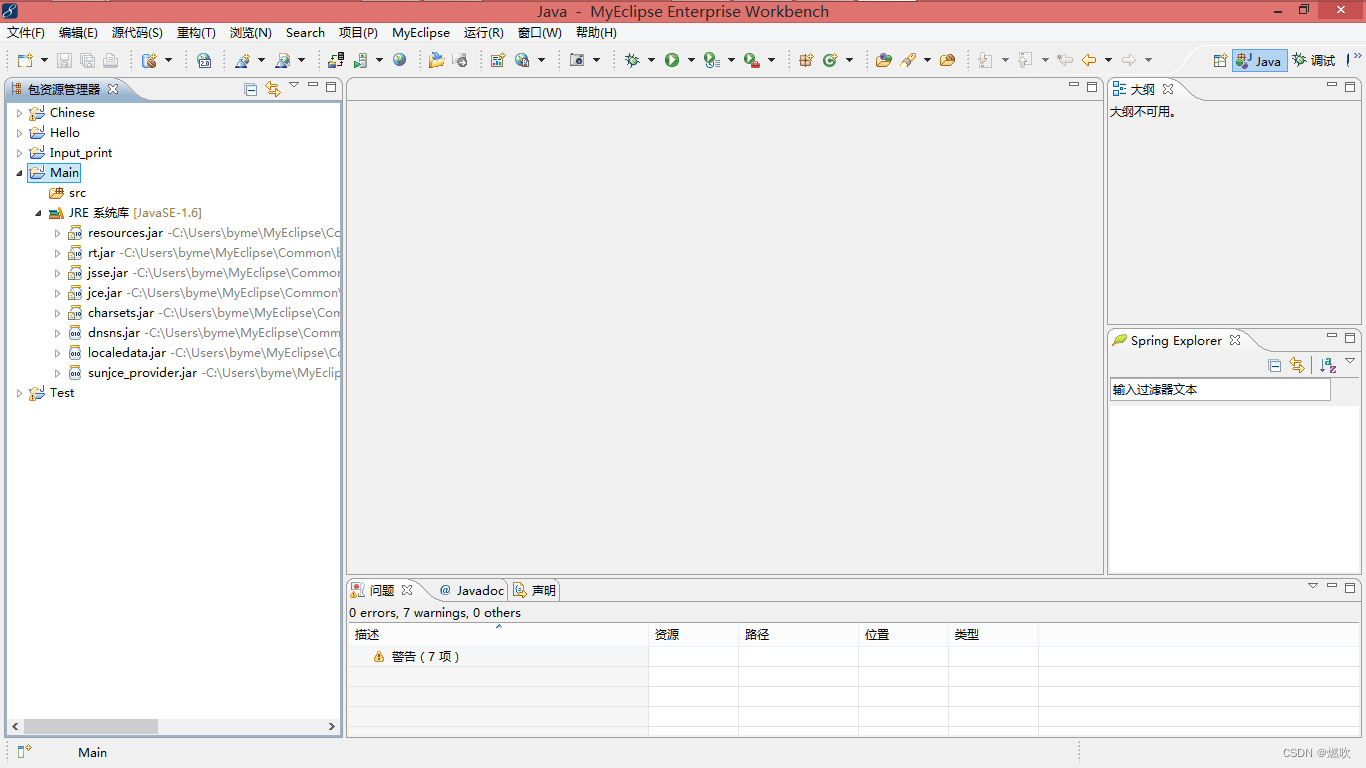The width and height of the screenshot is (1366, 768).
Task: Open the Back history dropdown arrow
Action: (x=1108, y=60)
